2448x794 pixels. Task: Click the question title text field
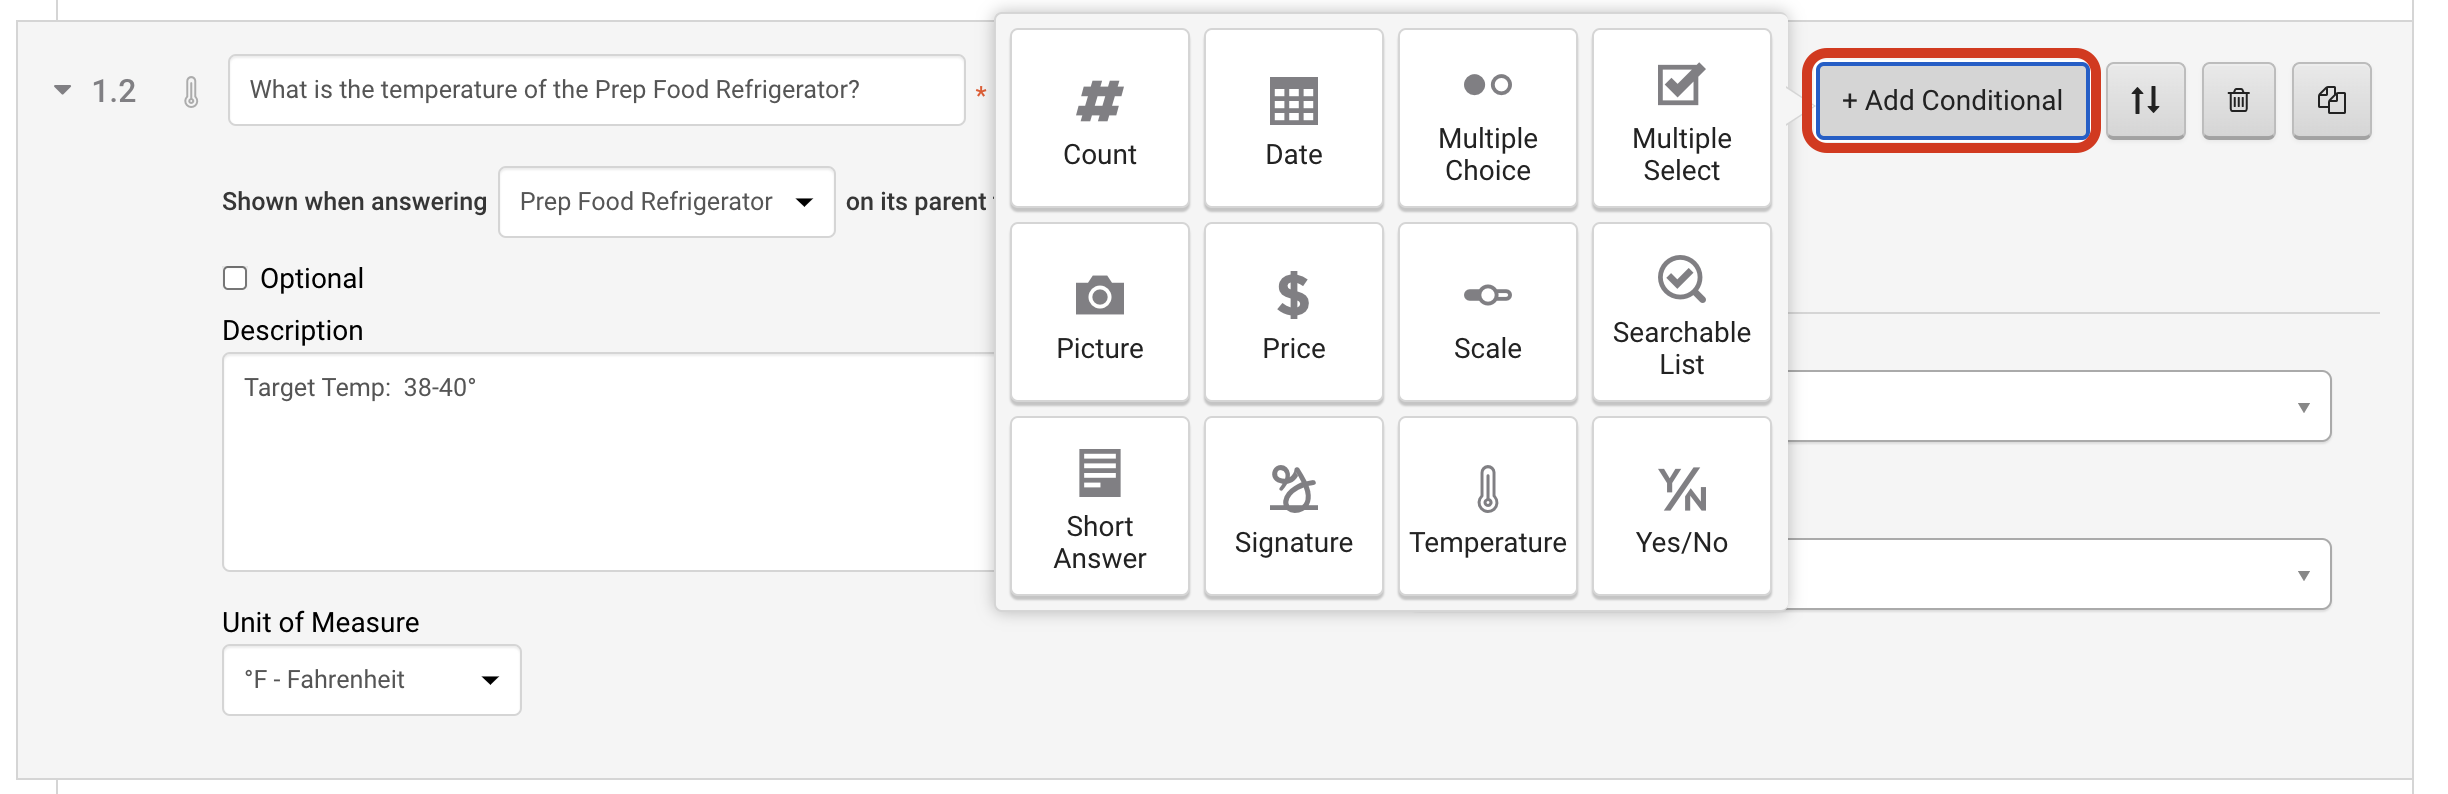point(597,90)
